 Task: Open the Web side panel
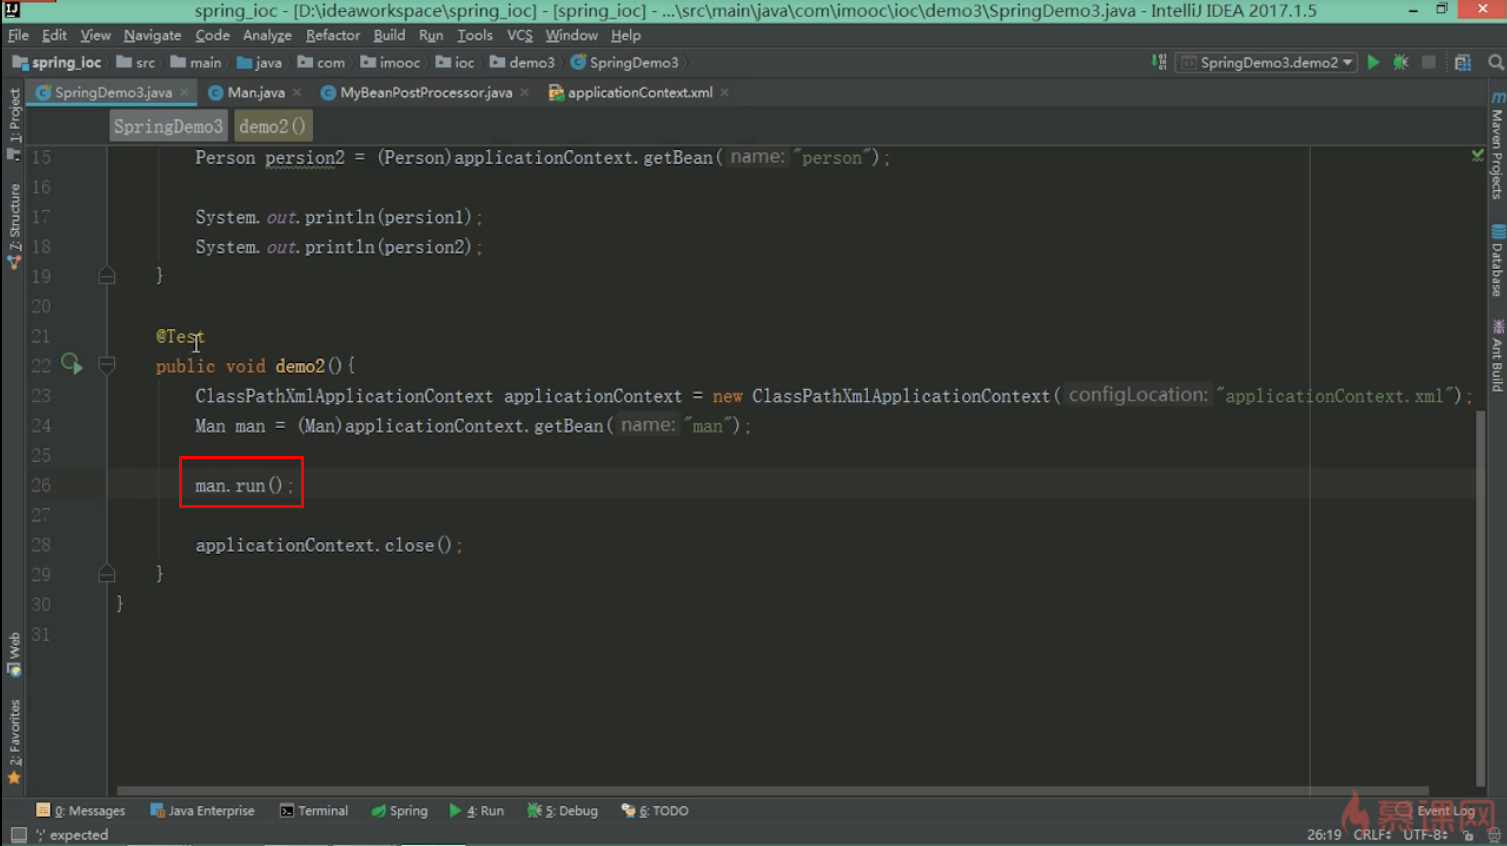pyautogui.click(x=14, y=655)
